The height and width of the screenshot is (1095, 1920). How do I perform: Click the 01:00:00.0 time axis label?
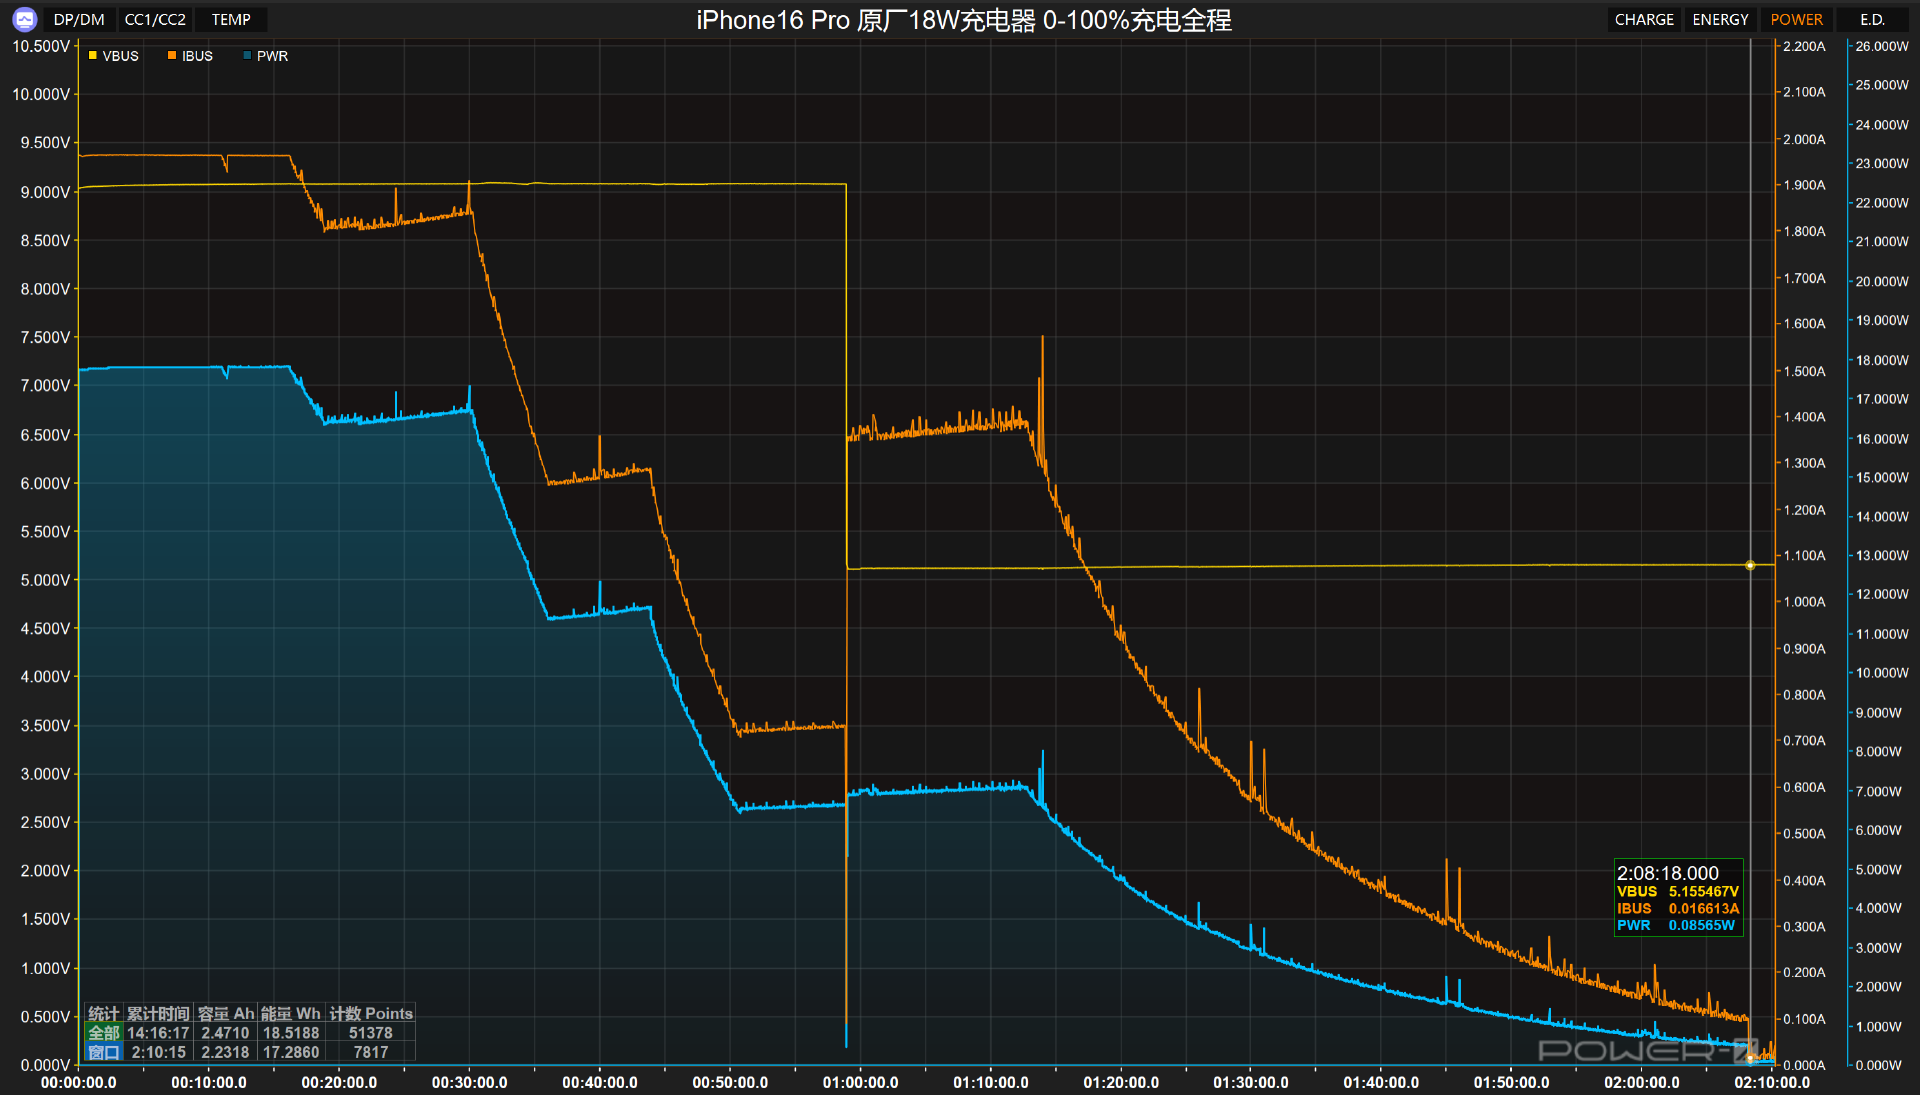860,1082
